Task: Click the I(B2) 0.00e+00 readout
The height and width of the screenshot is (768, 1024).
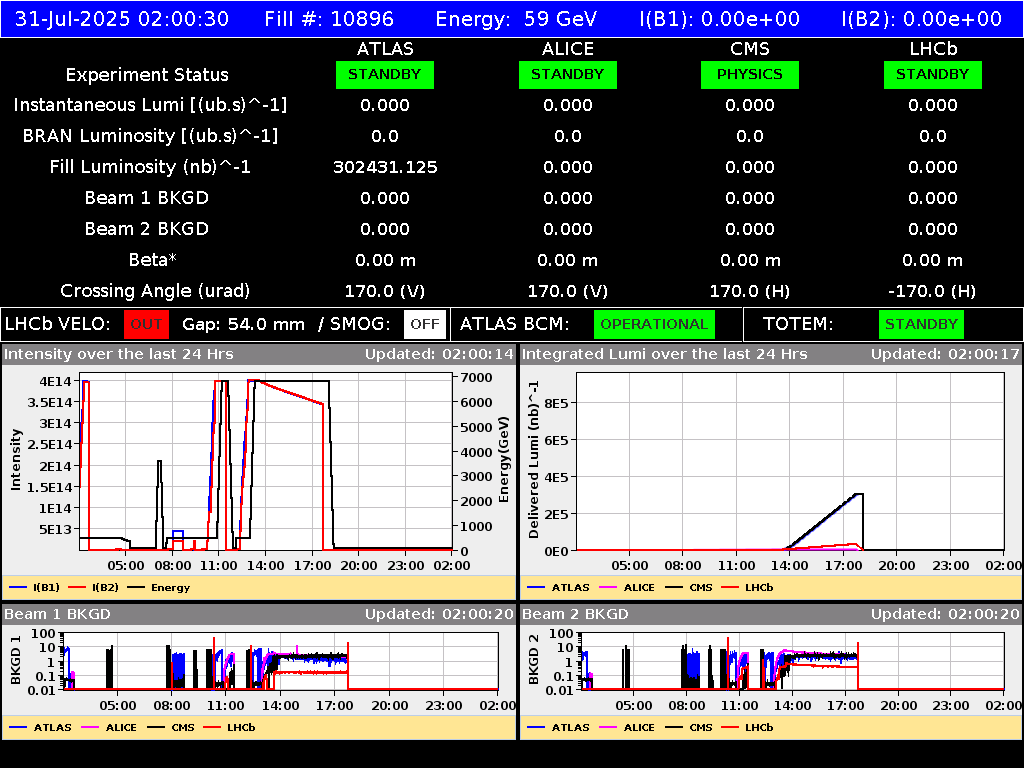Action: (921, 18)
